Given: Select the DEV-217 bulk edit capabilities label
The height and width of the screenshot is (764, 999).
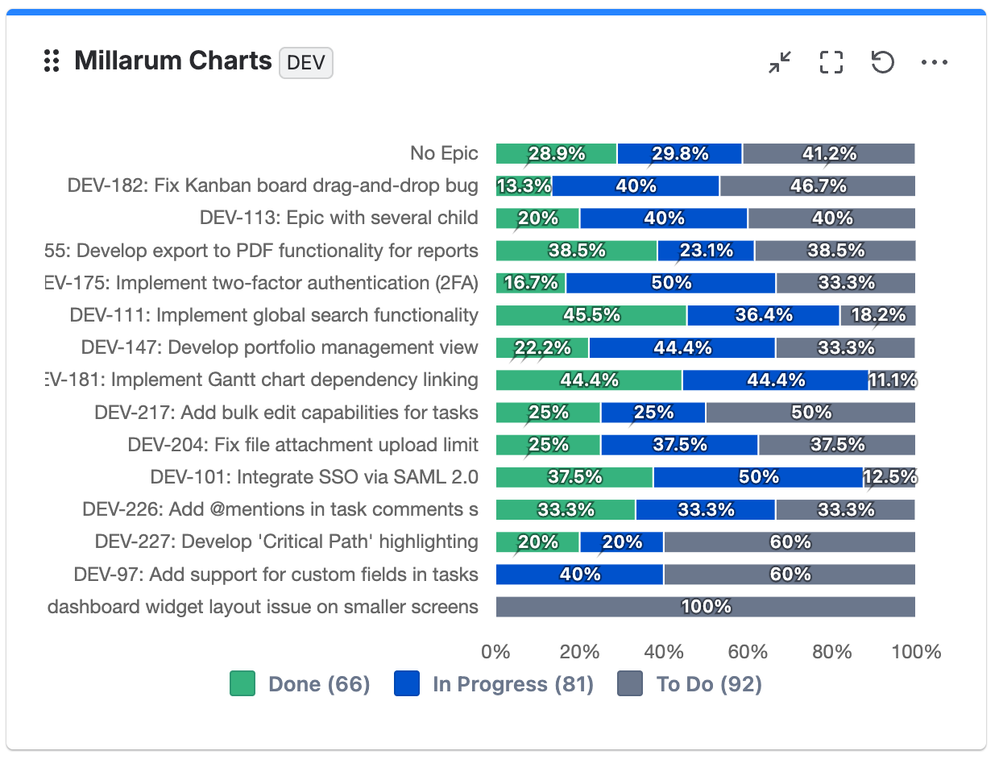Looking at the screenshot, I should click(x=286, y=412).
